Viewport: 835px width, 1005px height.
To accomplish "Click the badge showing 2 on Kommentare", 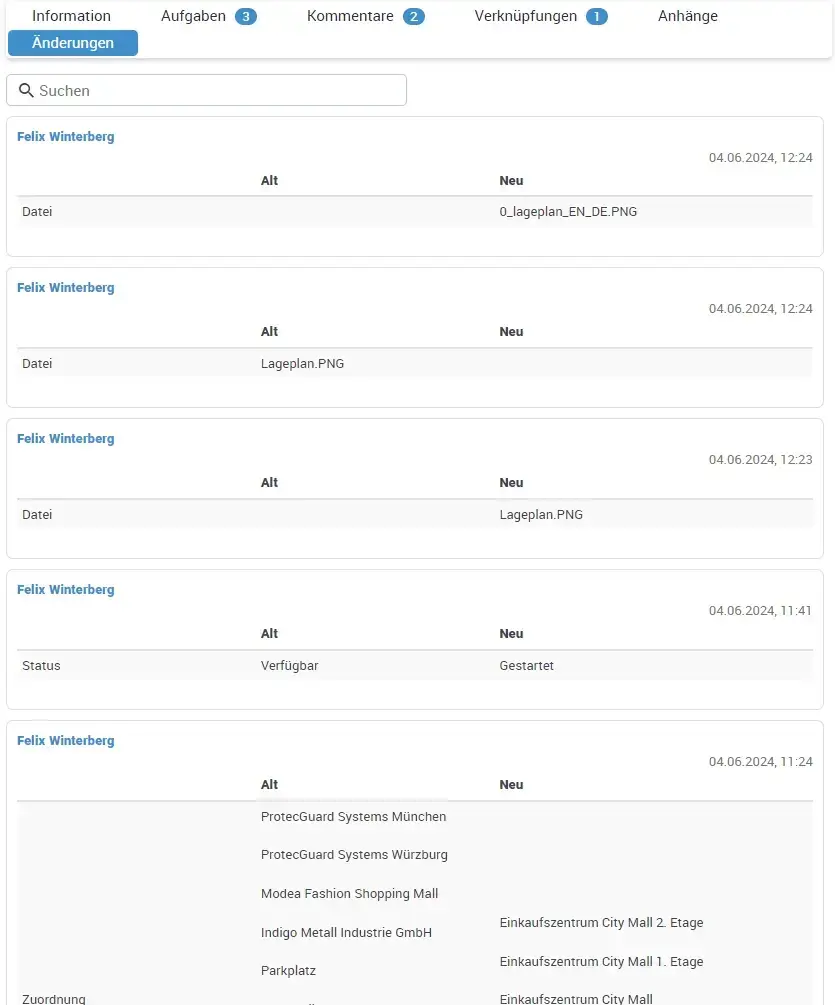I will click(414, 17).
